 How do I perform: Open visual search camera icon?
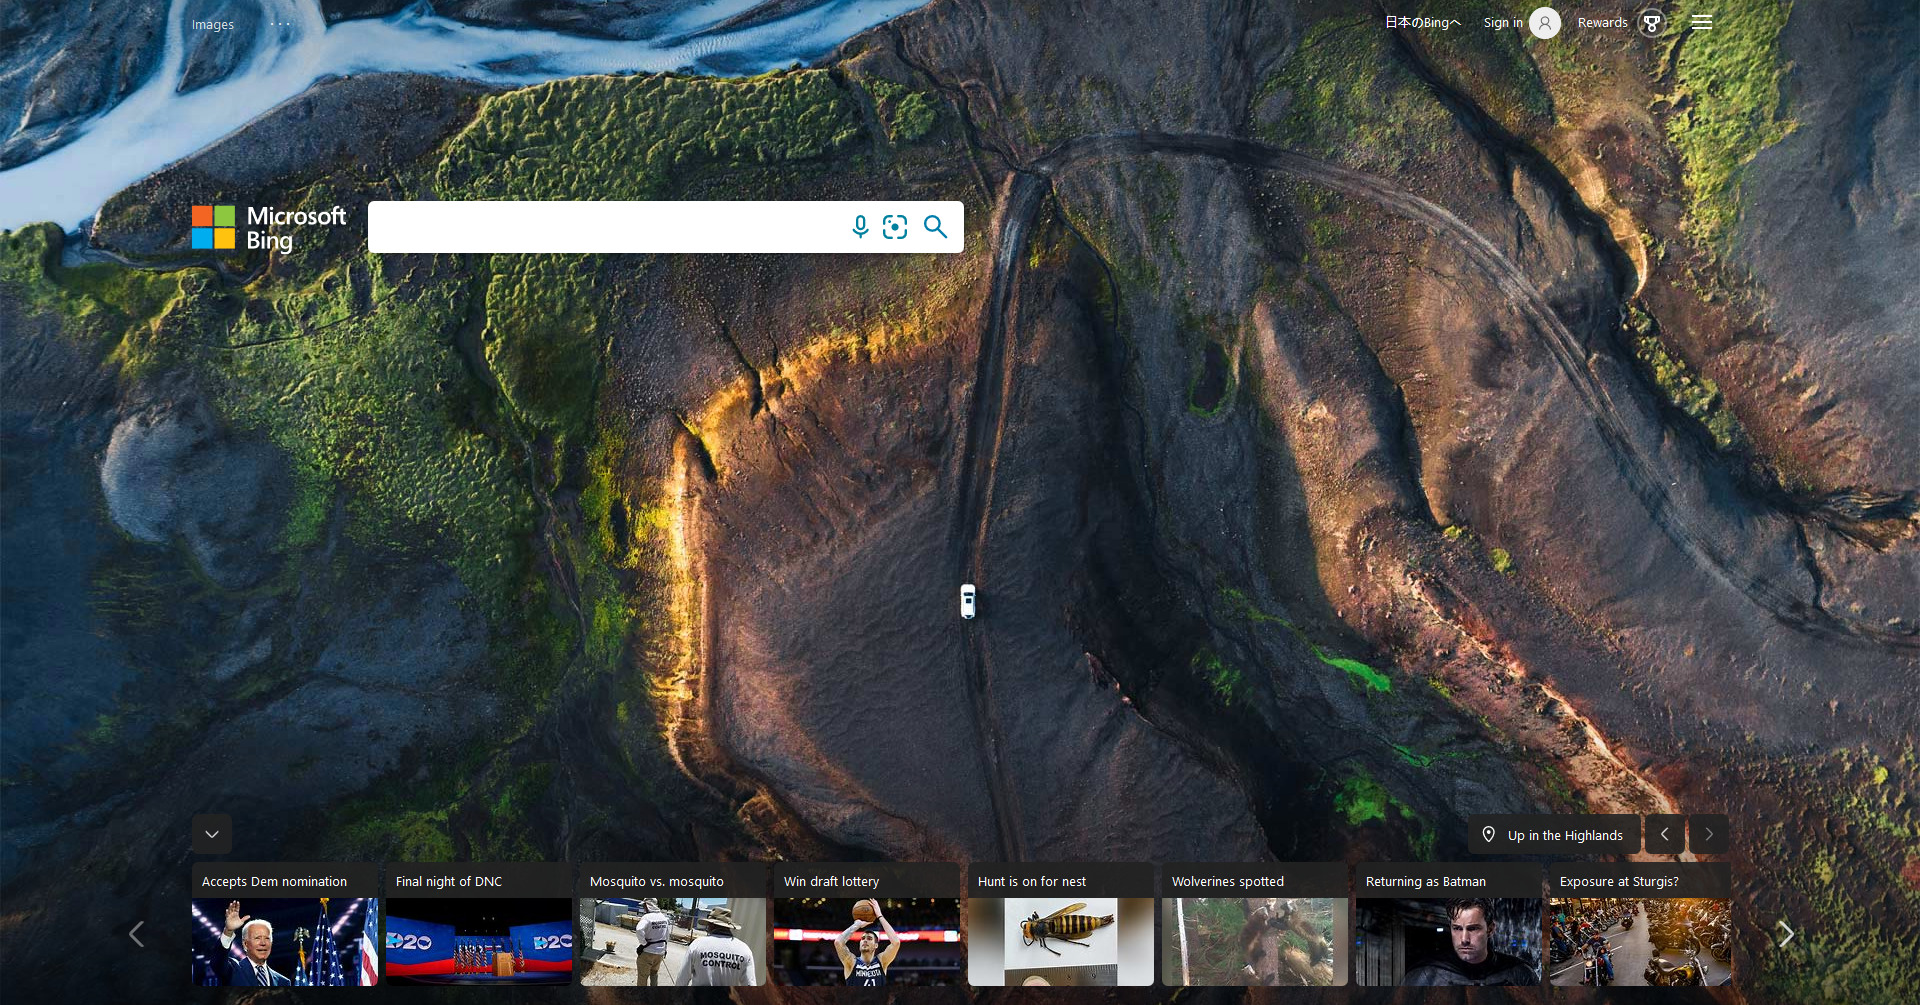click(895, 227)
